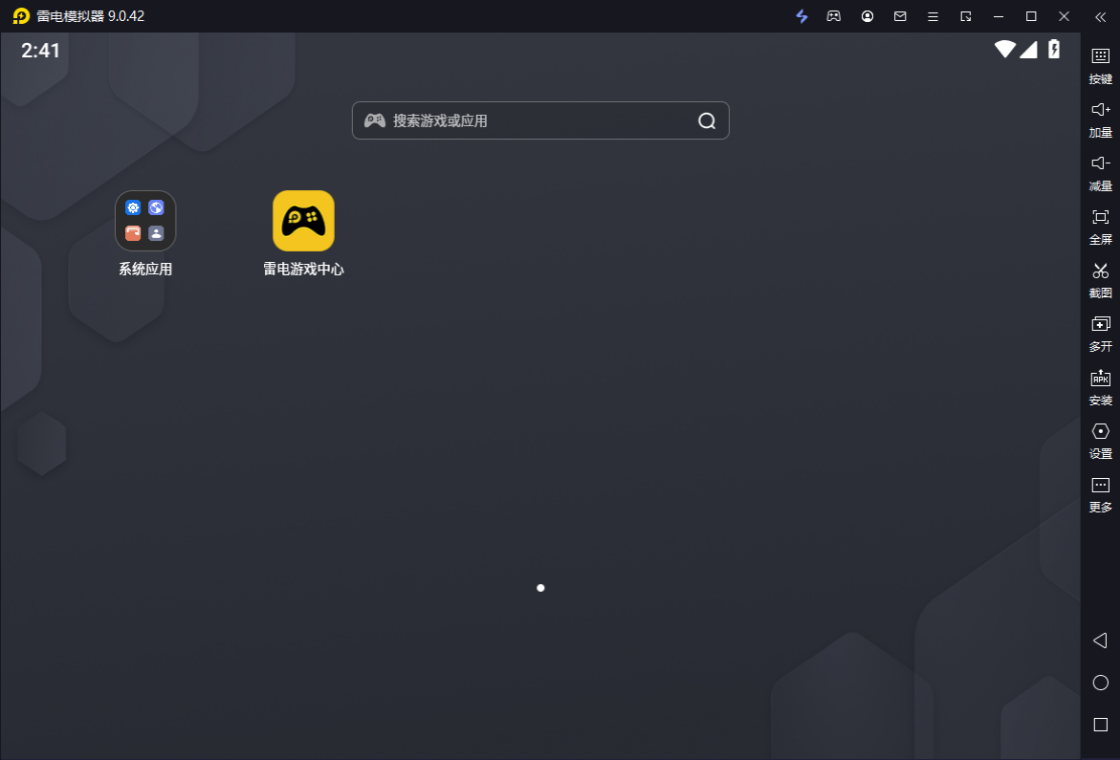Launch the 雷电游戏中心 app
This screenshot has height=760, width=1120.
[303, 221]
